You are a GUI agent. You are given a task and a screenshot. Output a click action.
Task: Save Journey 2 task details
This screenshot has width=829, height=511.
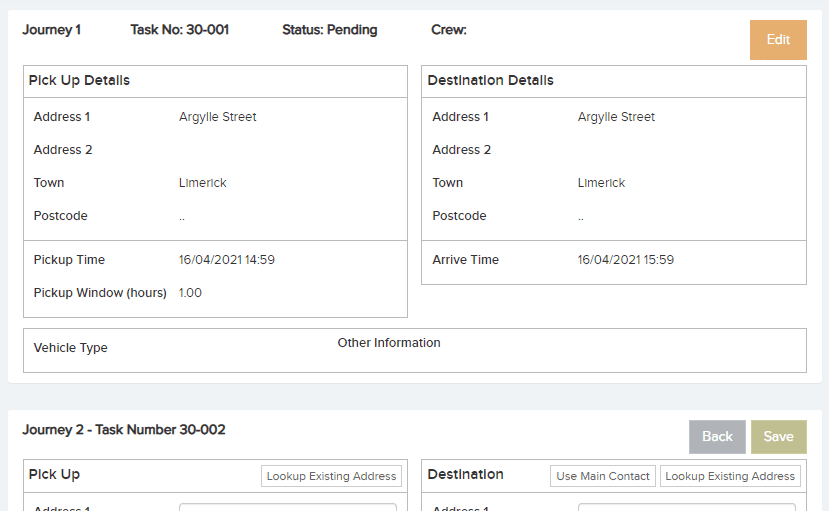778,436
